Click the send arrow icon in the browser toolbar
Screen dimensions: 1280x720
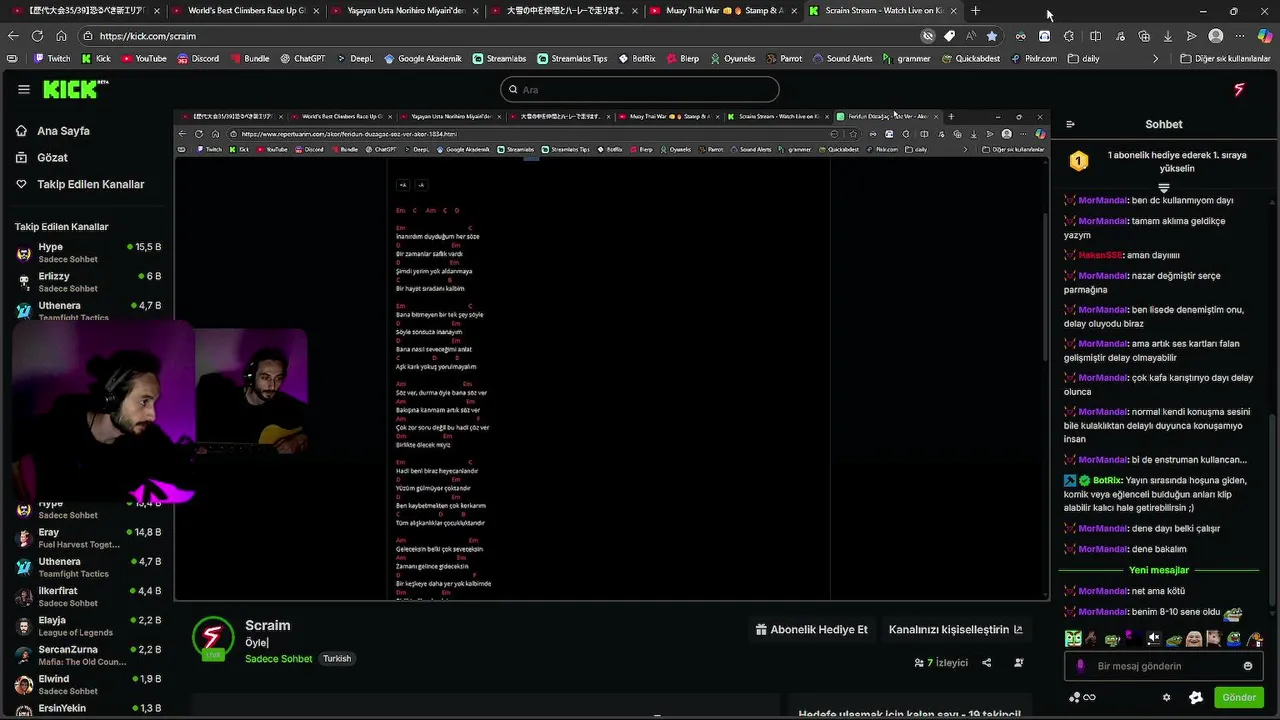pyautogui.click(x=1192, y=36)
